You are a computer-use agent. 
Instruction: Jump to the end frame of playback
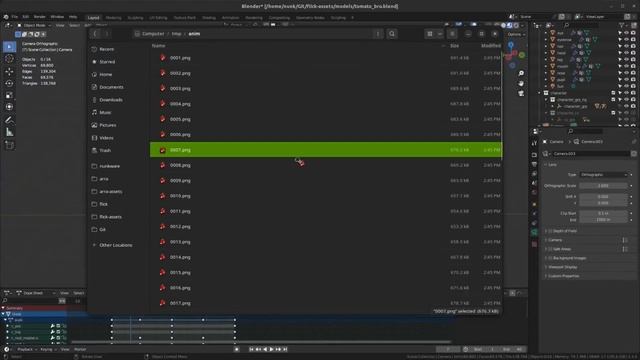coord(285,349)
